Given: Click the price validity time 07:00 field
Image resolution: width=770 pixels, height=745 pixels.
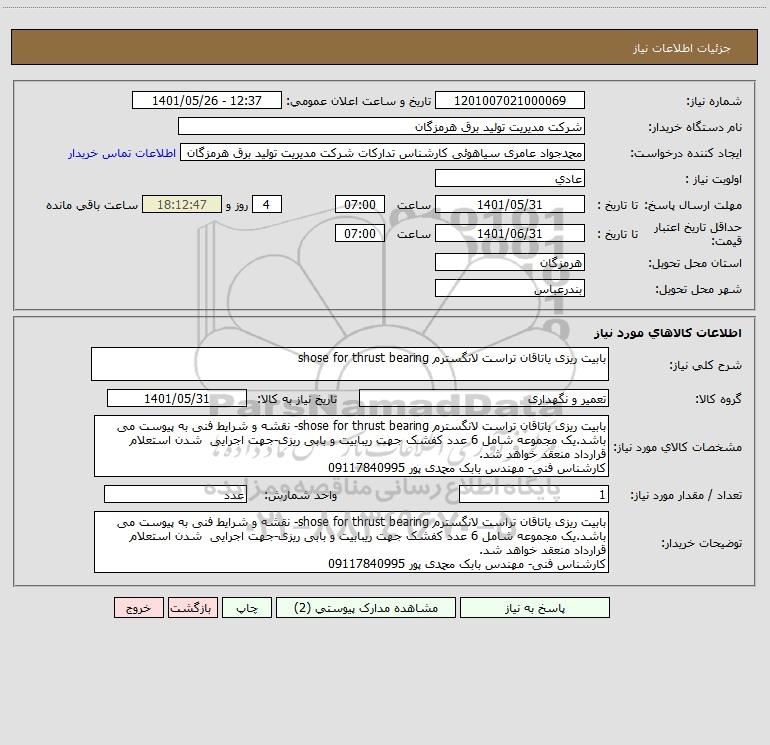Looking at the screenshot, I should [x=359, y=233].
